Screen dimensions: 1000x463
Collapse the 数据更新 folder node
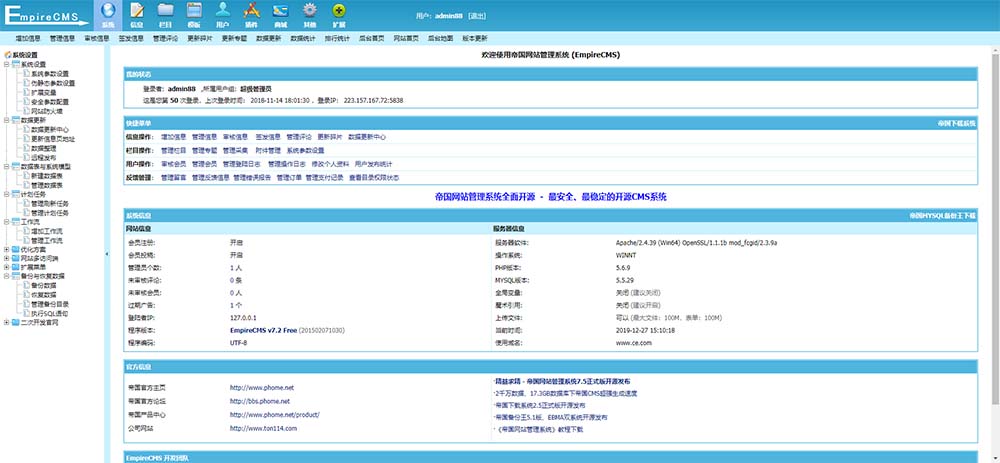point(6,120)
